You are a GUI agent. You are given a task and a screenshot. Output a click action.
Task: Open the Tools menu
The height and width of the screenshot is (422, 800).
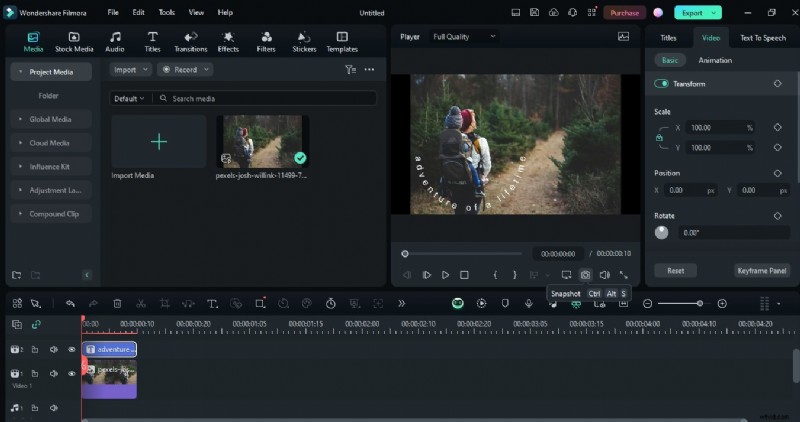166,13
